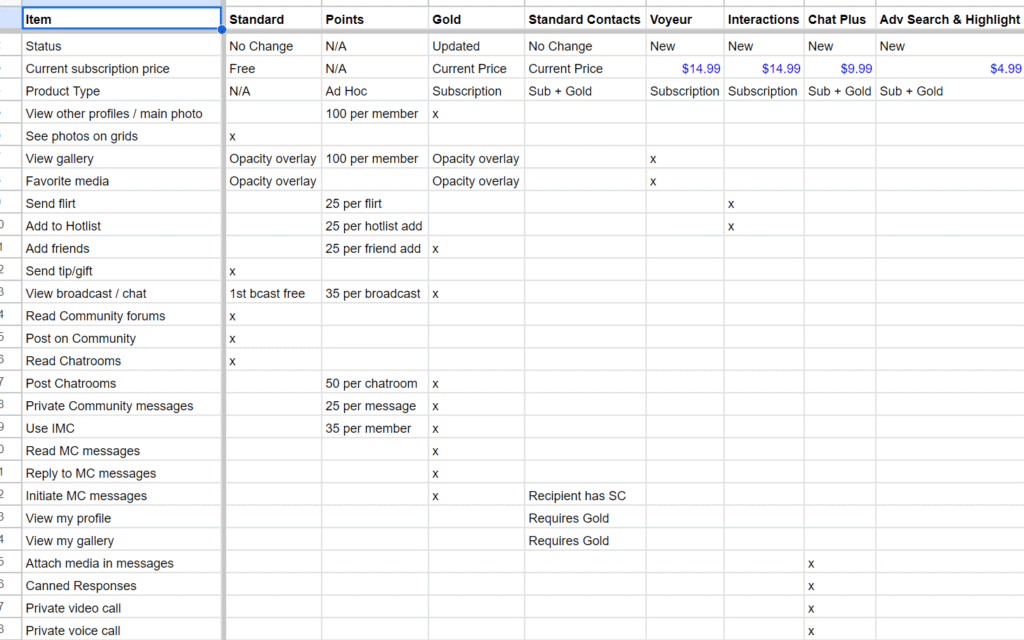This screenshot has width=1024, height=640.
Task: Select the Adv Search & Highlight header cell
Action: [948, 19]
